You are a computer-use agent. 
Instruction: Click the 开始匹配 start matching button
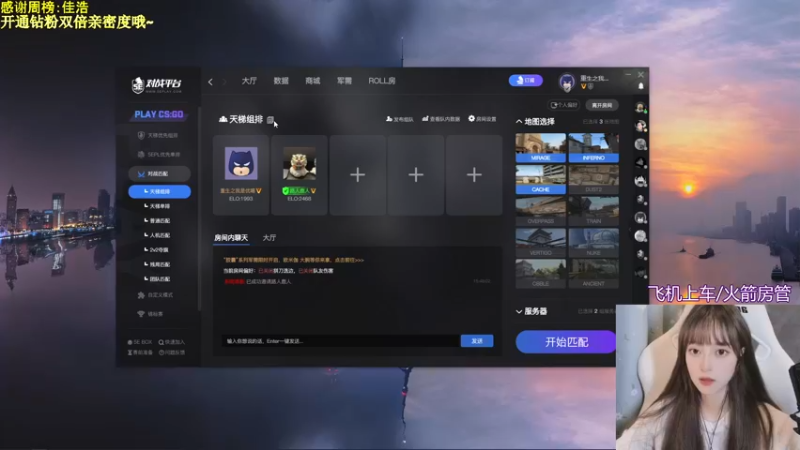click(566, 342)
